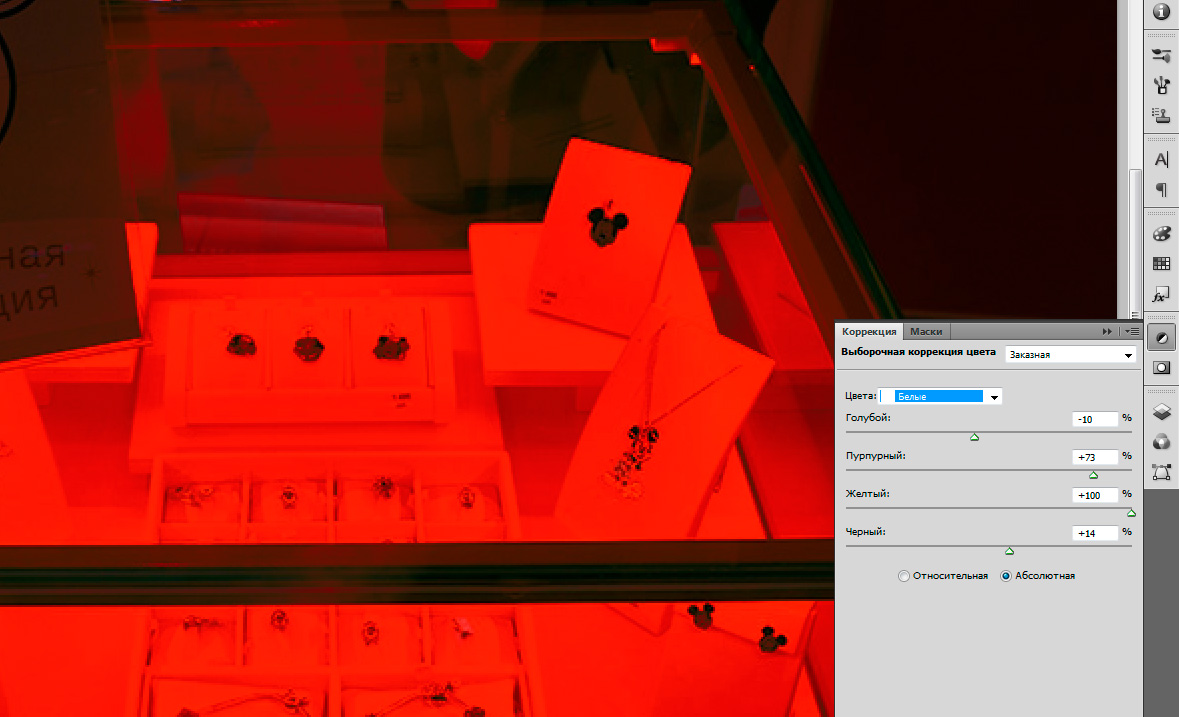Click the Желтый label
Screen dimensions: 1179x717
pos(867,494)
